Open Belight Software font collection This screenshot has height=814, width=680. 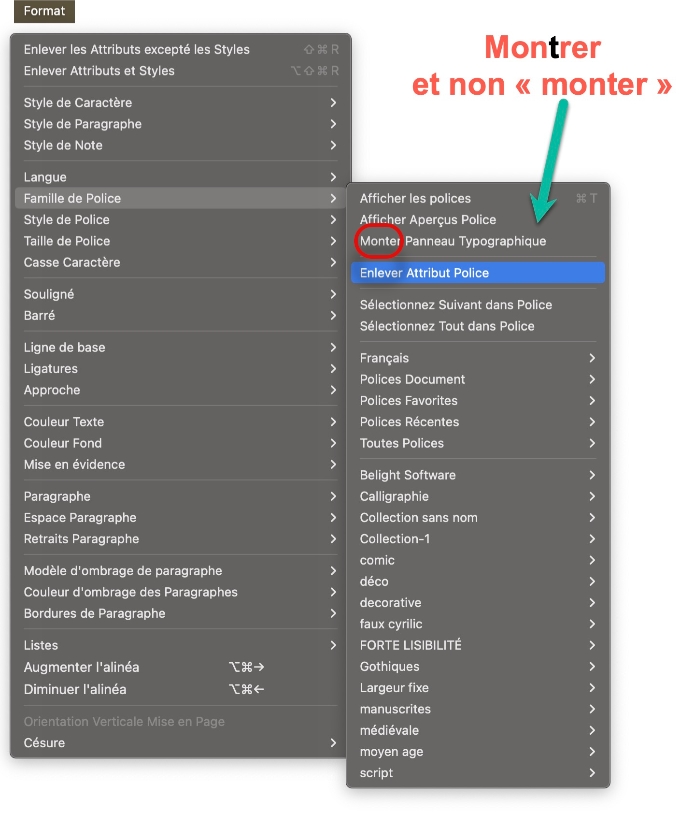coord(478,475)
